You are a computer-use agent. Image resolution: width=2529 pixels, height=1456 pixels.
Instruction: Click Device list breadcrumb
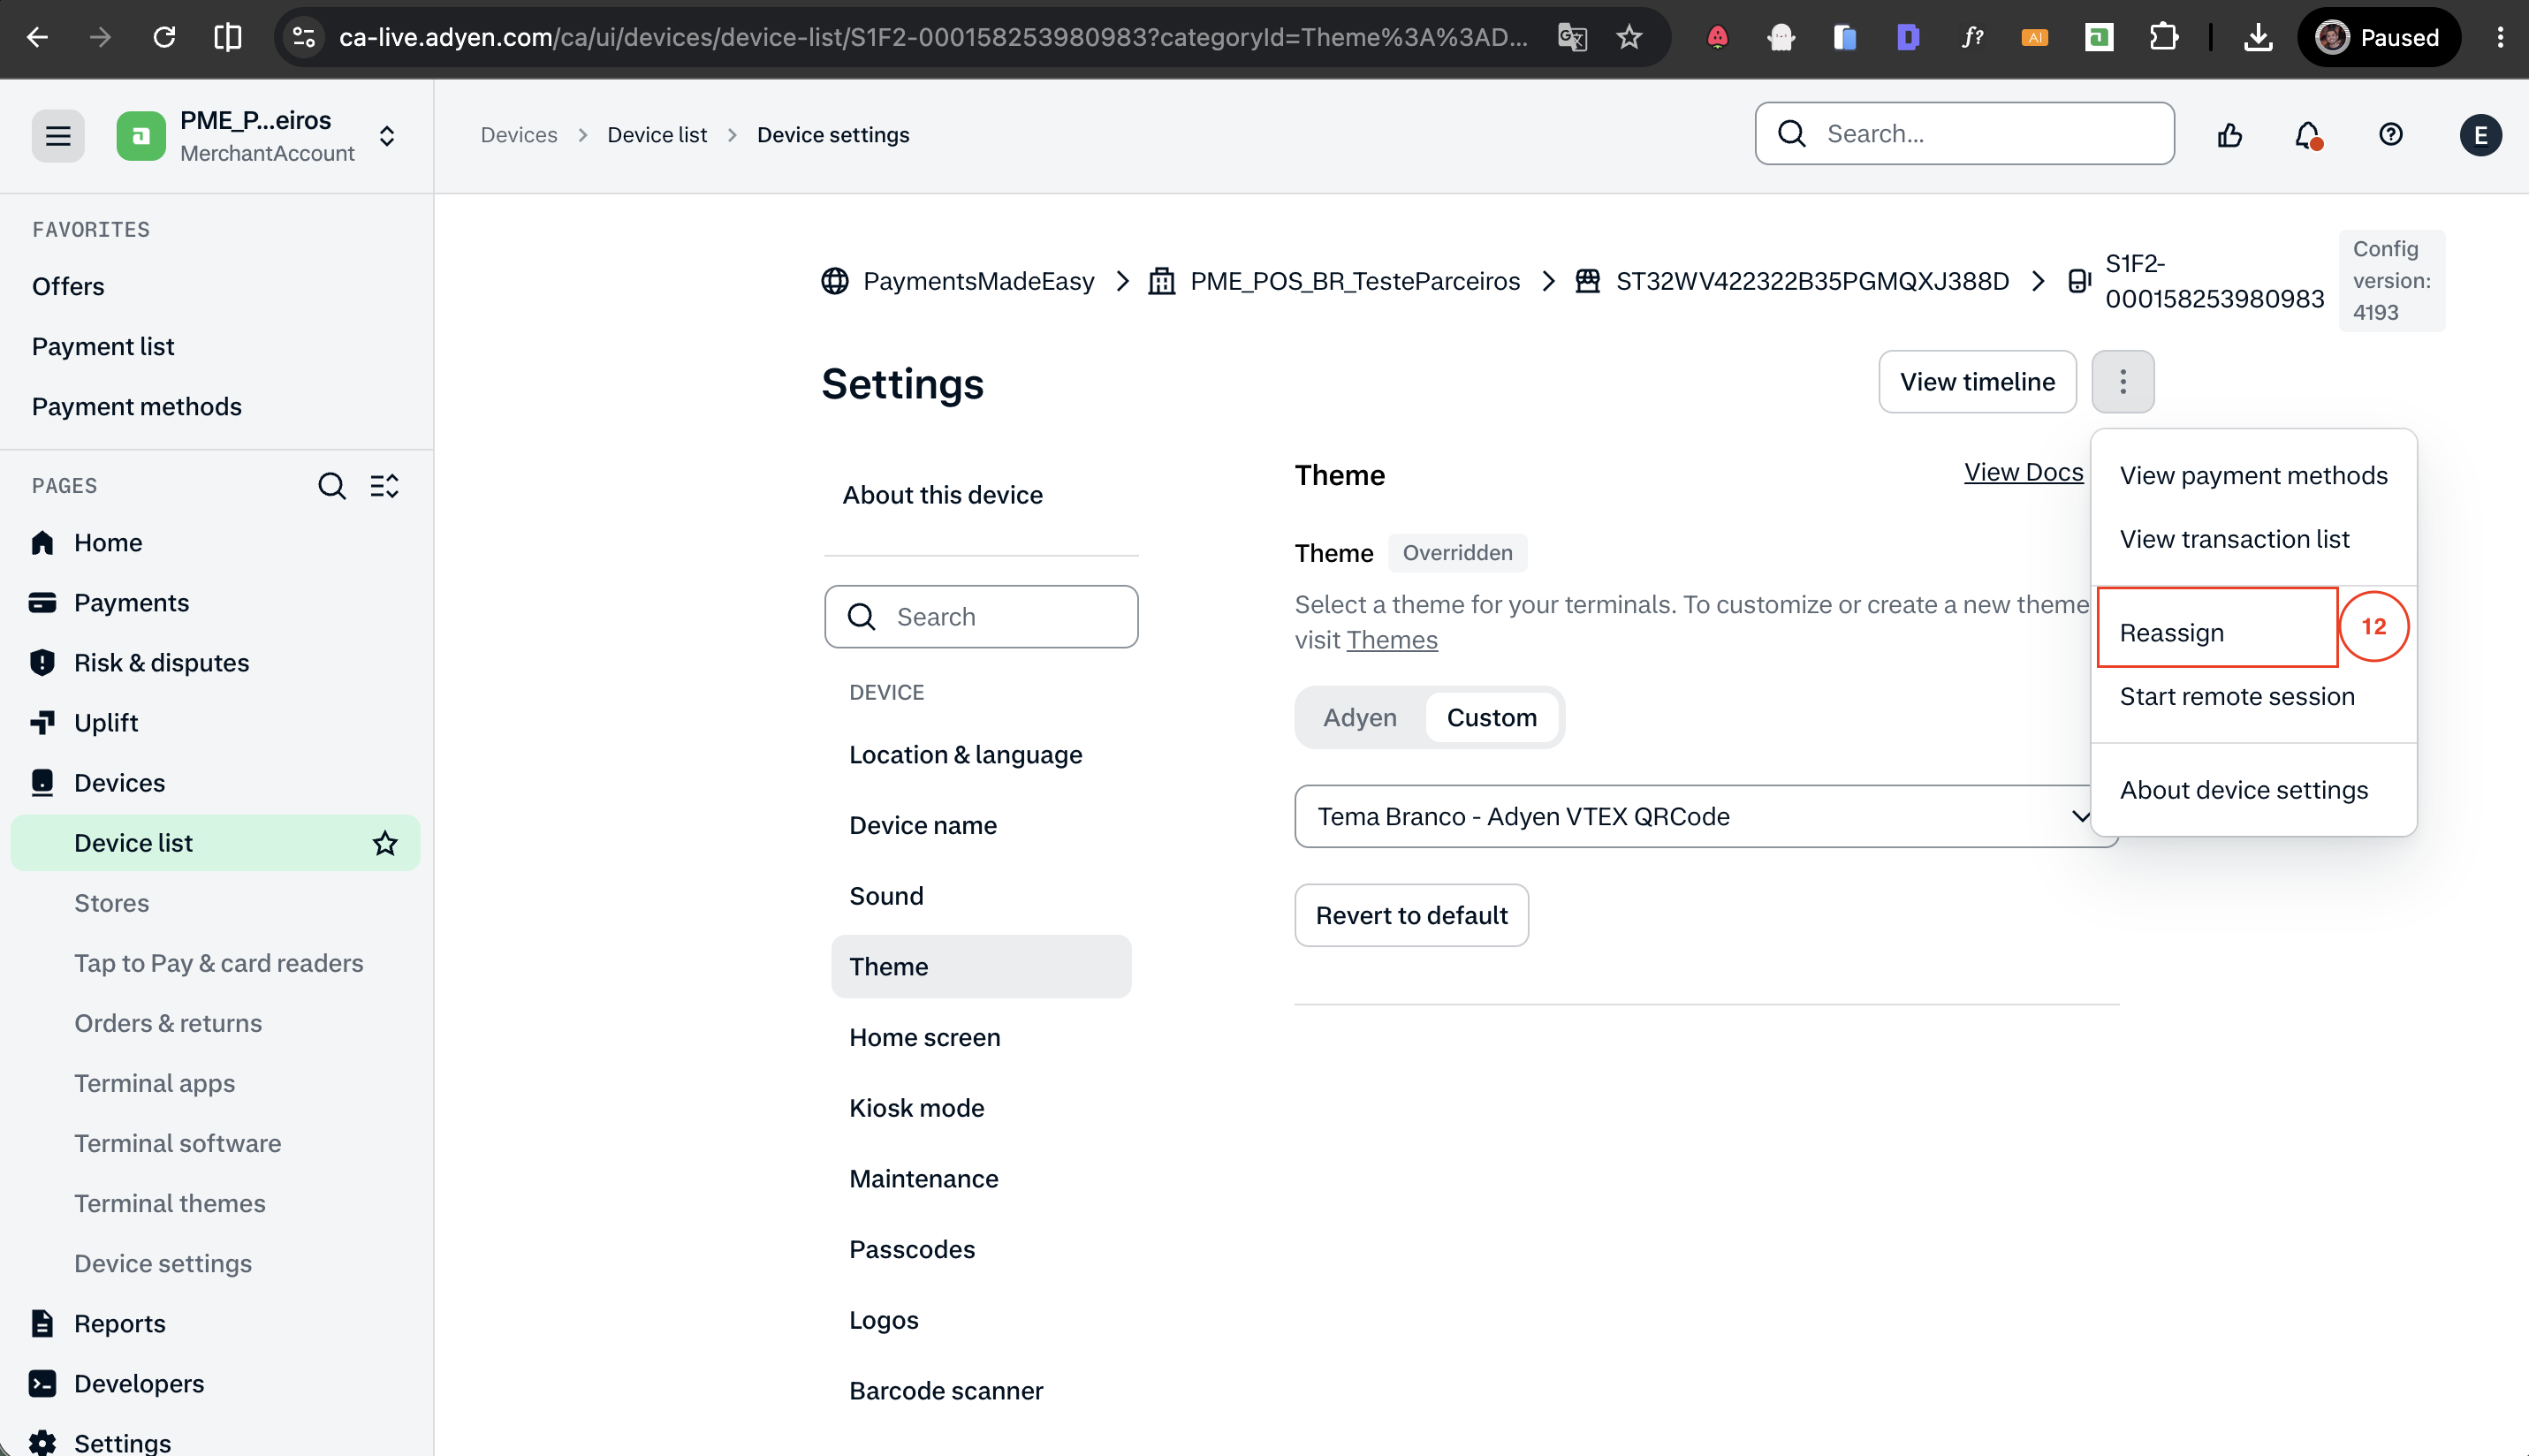[x=656, y=135]
